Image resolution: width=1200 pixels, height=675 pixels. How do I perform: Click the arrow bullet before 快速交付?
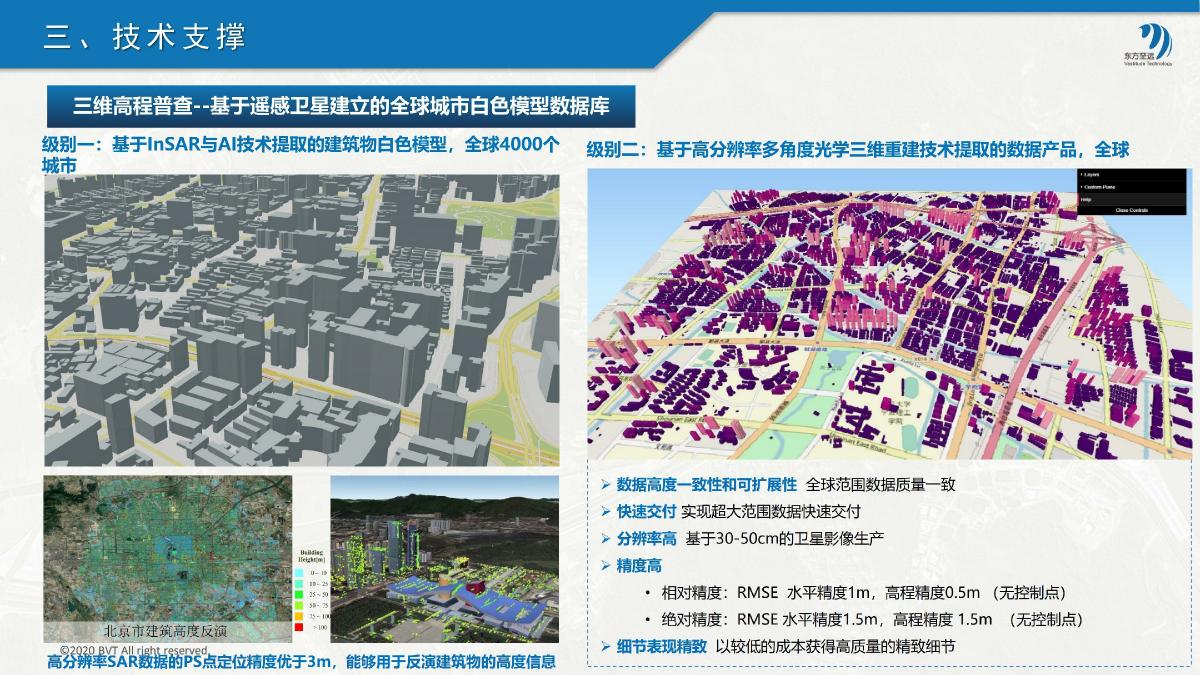(x=604, y=511)
